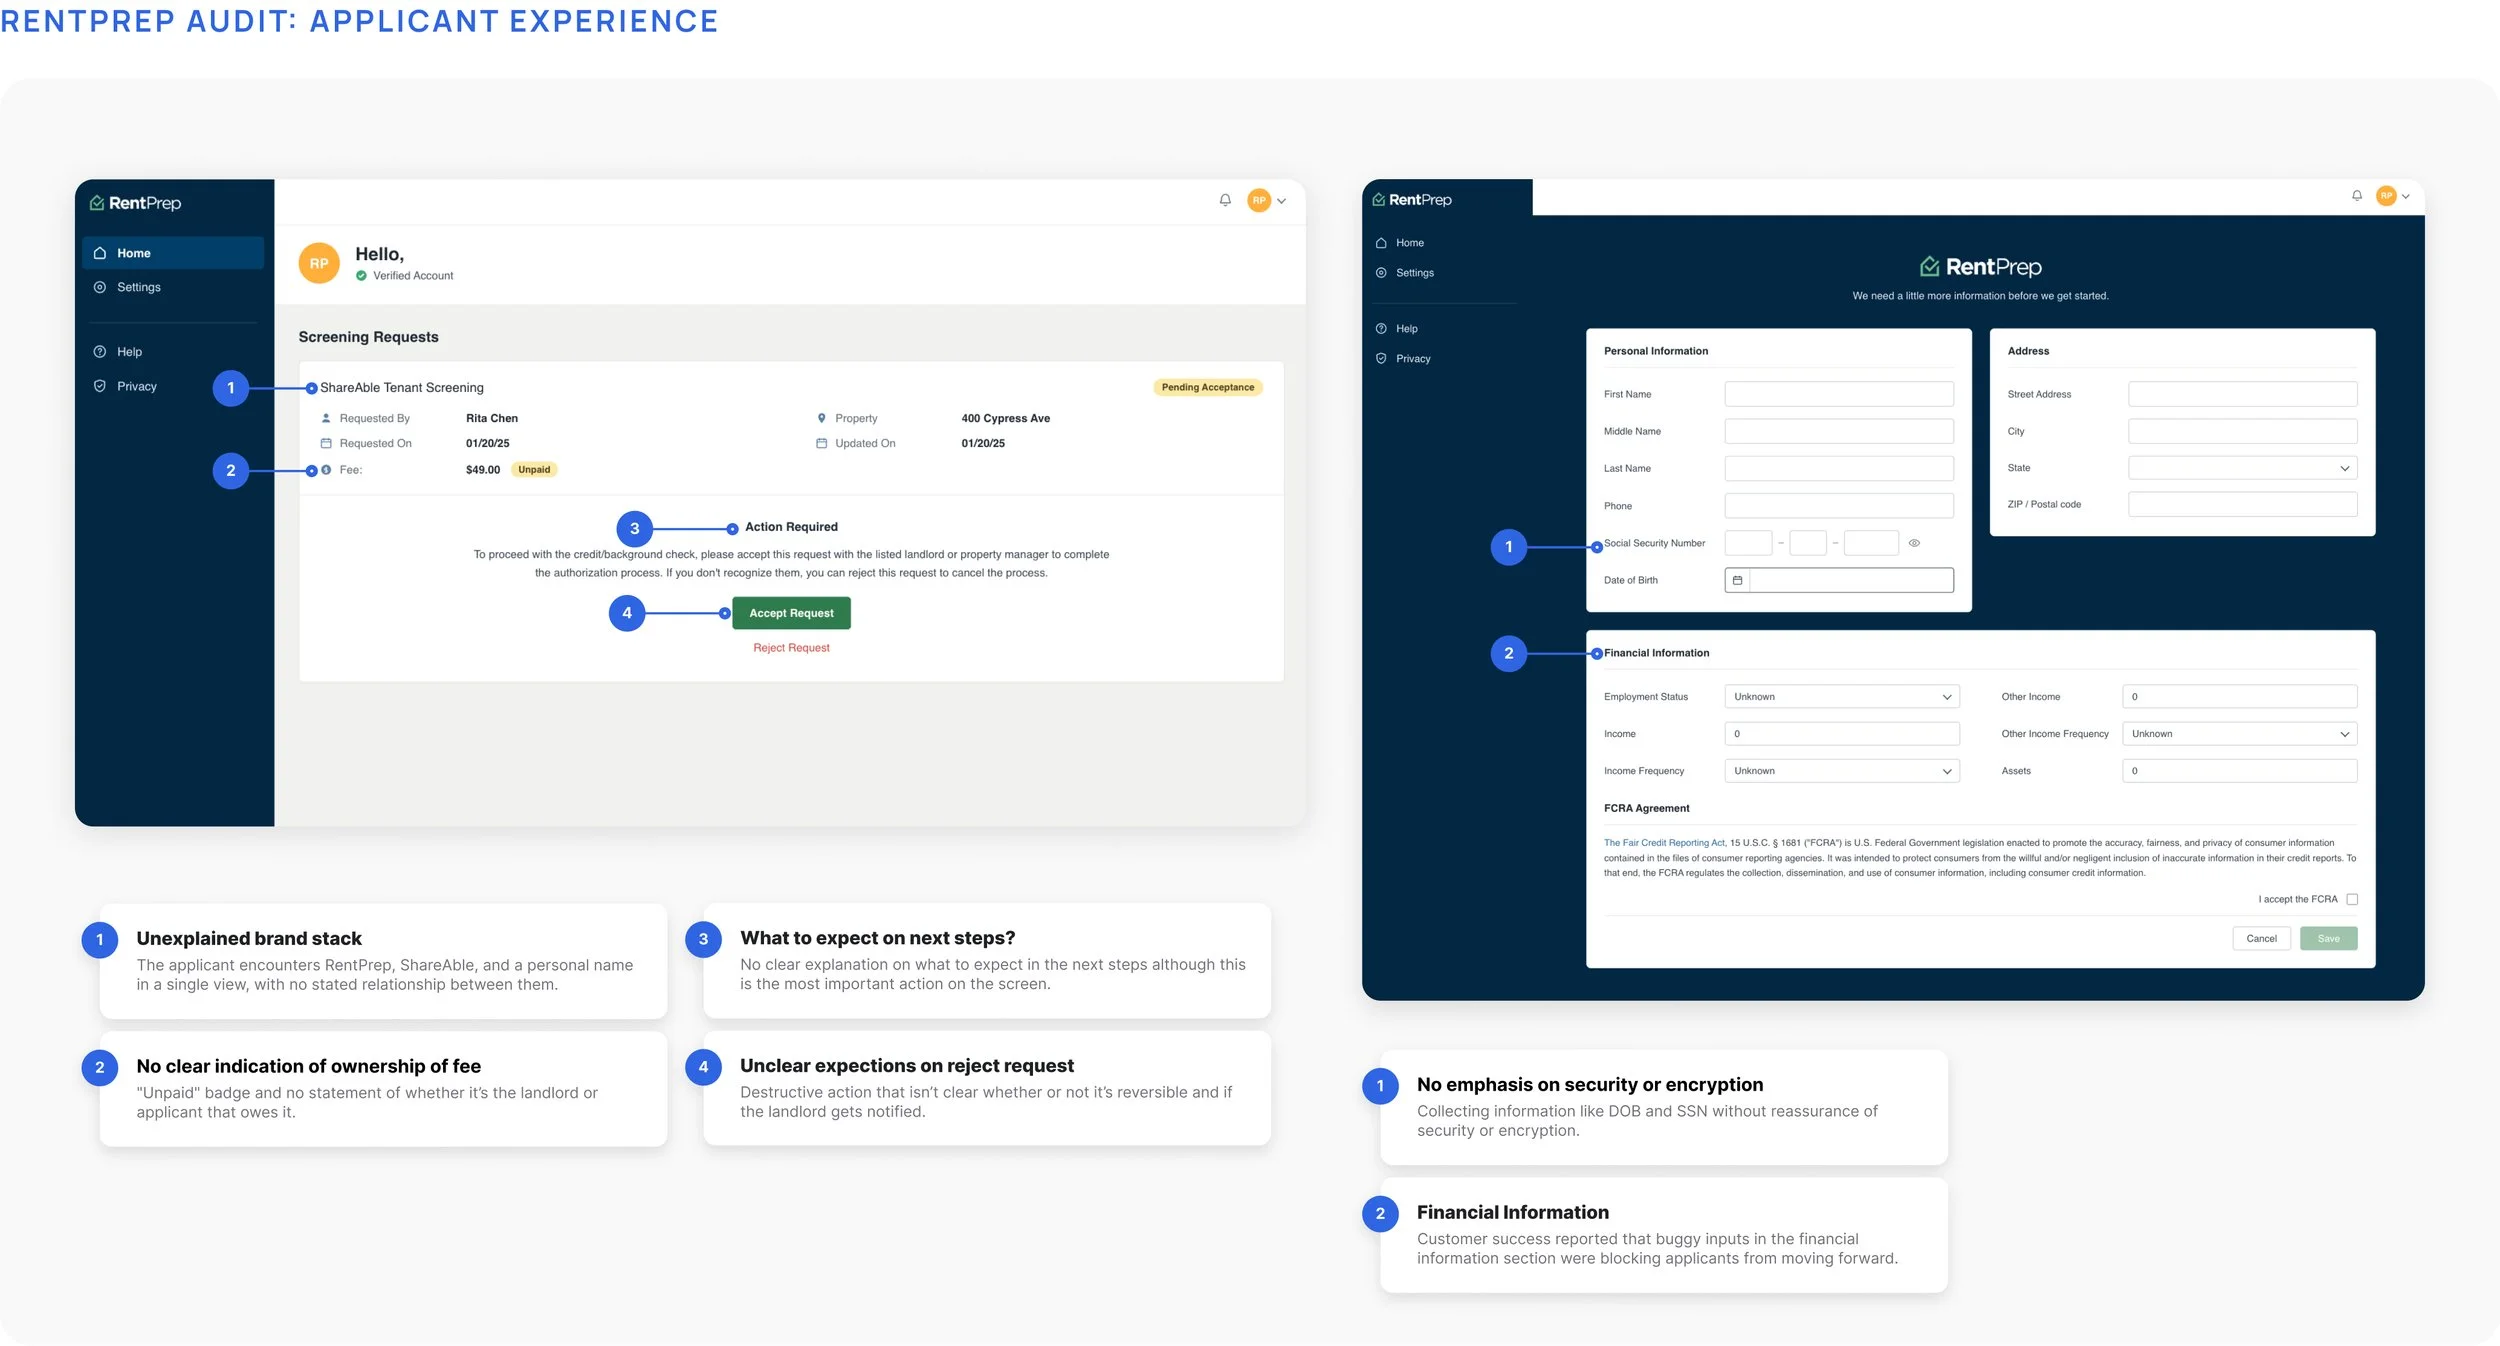2500x1346 pixels.
Task: Open the RP avatar menu in the left screen header
Action: click(1266, 200)
